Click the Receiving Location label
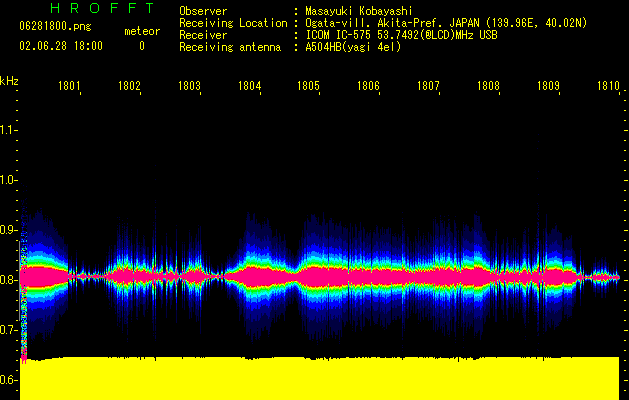This screenshot has height=400, width=629. (233, 23)
